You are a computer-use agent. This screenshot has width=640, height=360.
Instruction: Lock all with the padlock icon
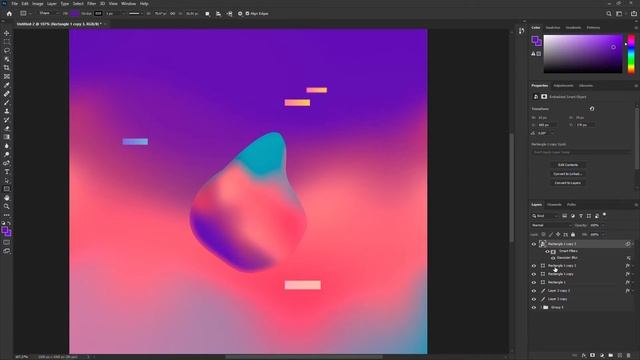[x=573, y=234]
